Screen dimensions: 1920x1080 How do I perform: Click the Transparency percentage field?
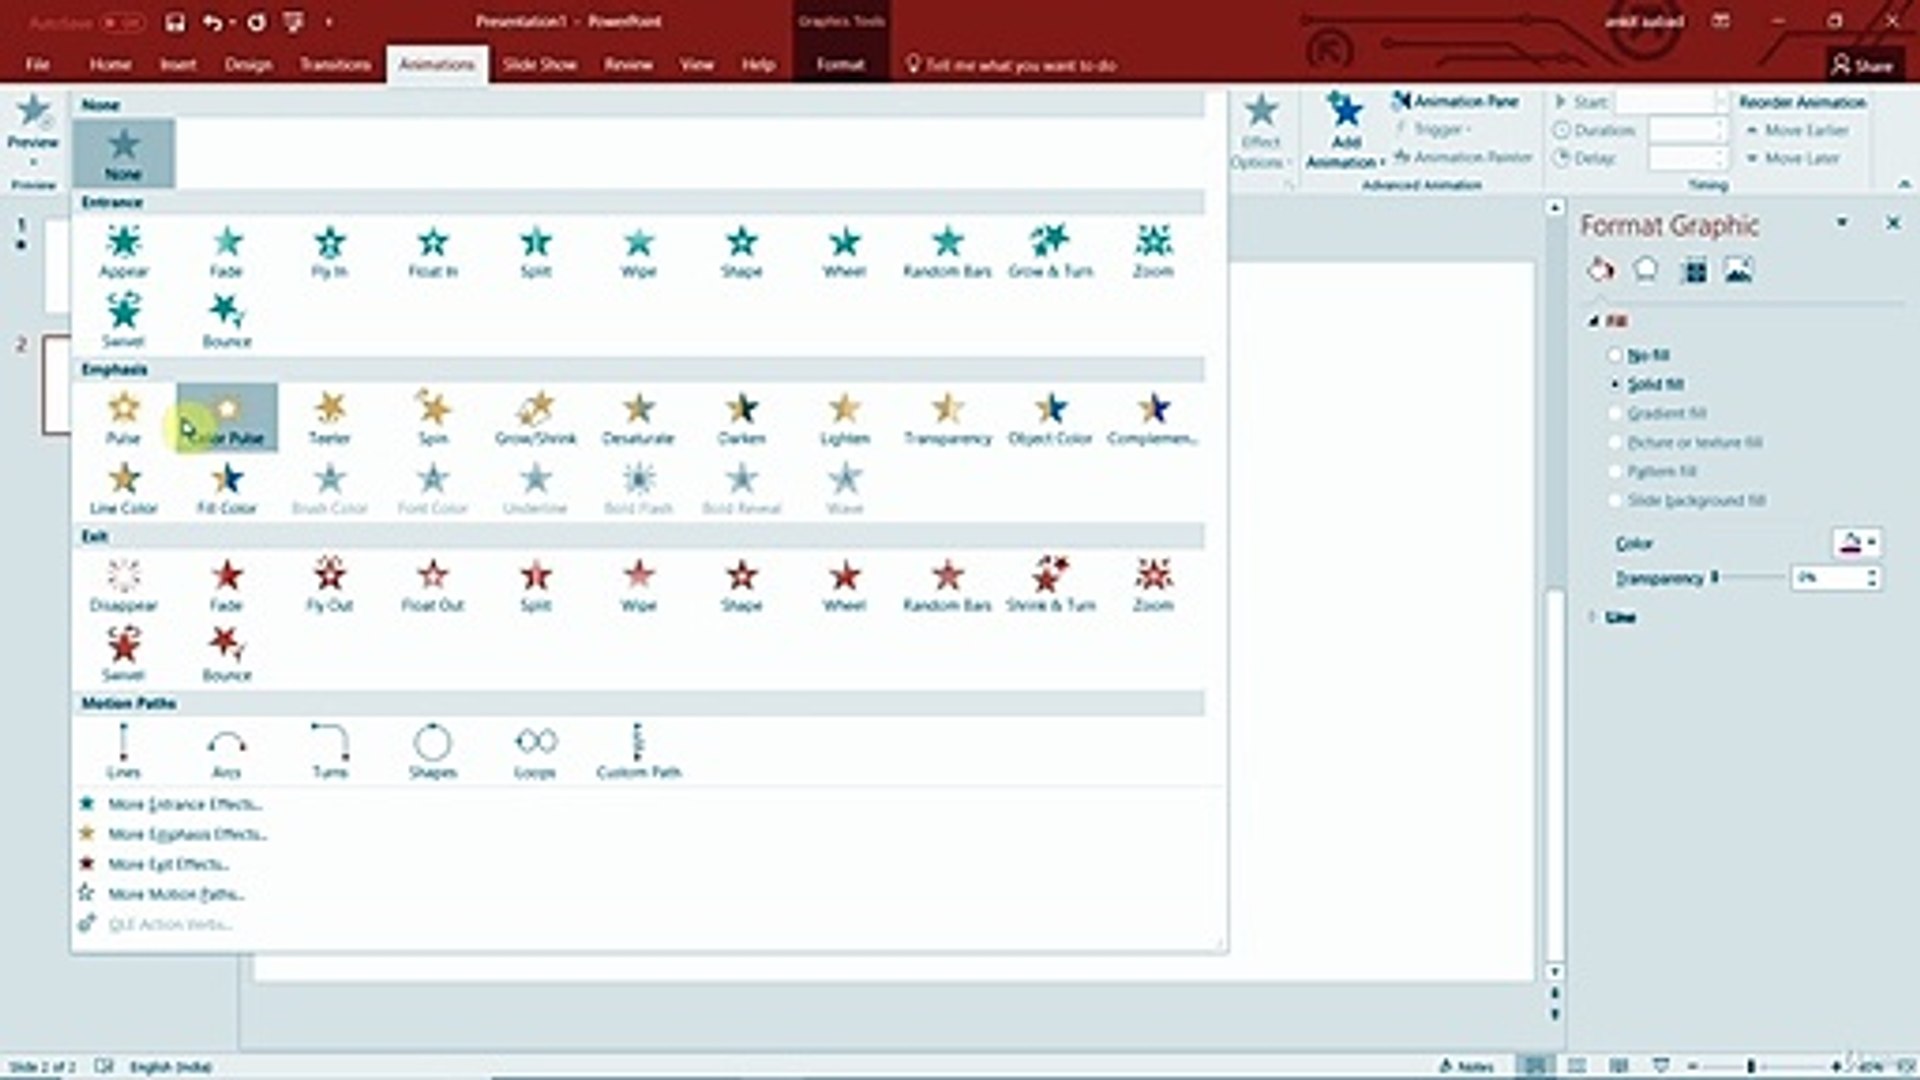pos(1828,578)
